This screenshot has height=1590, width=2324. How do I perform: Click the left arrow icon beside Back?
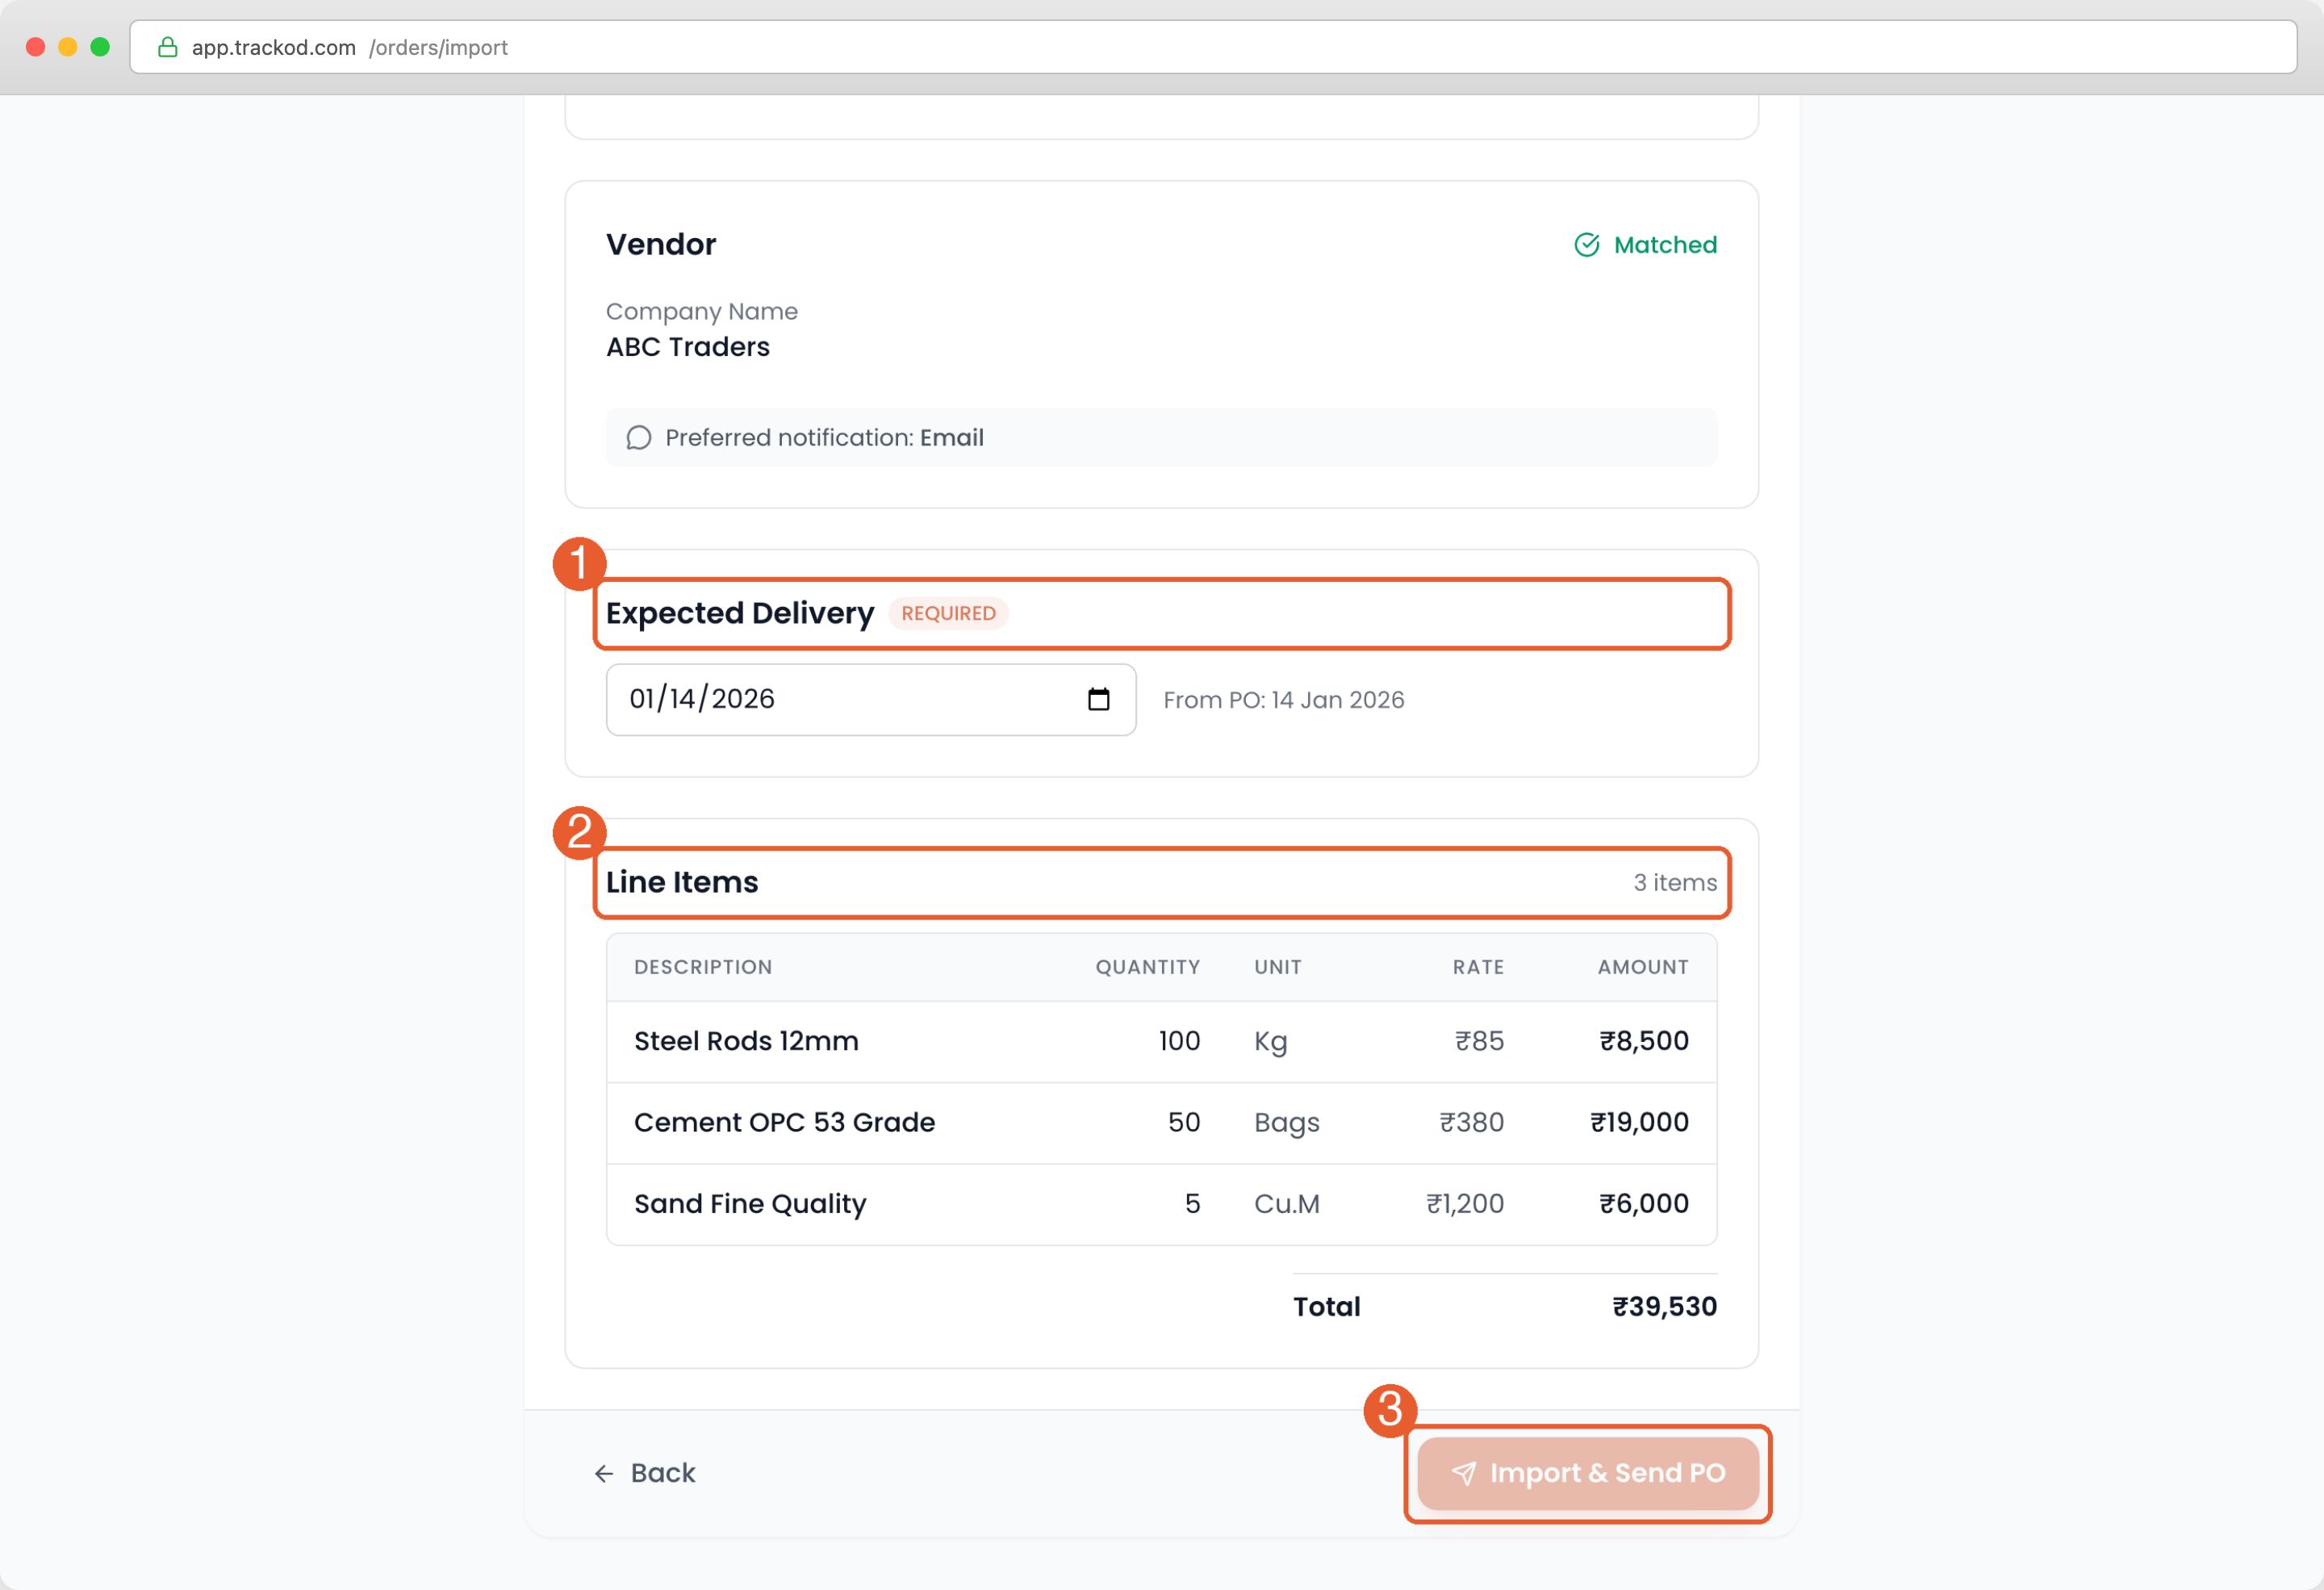604,1473
